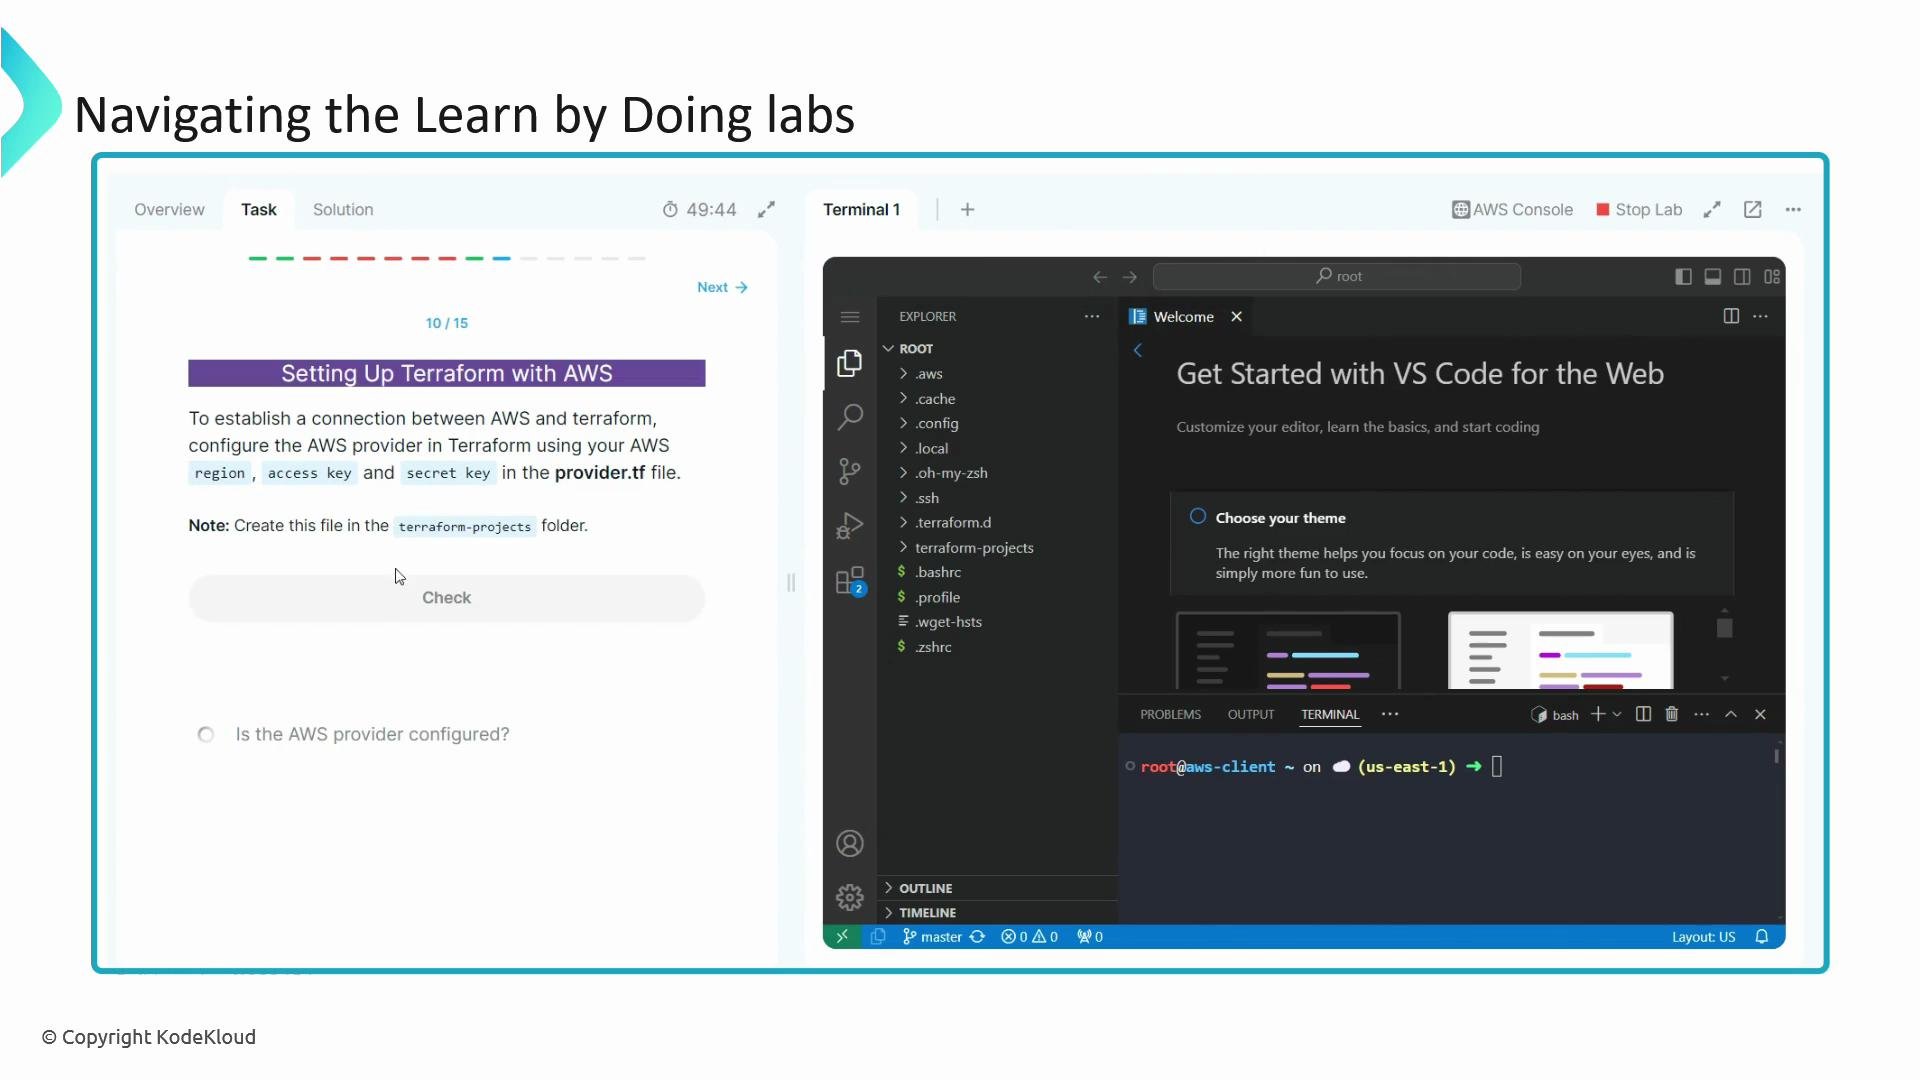Expand the TIMELINE section
Screen dimensions: 1920x1080
tap(927, 913)
